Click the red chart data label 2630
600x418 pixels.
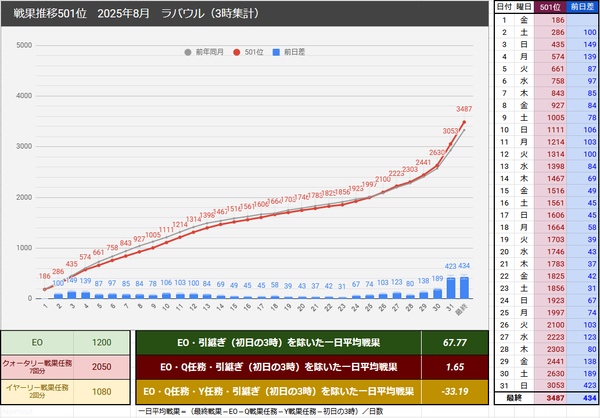click(437, 153)
